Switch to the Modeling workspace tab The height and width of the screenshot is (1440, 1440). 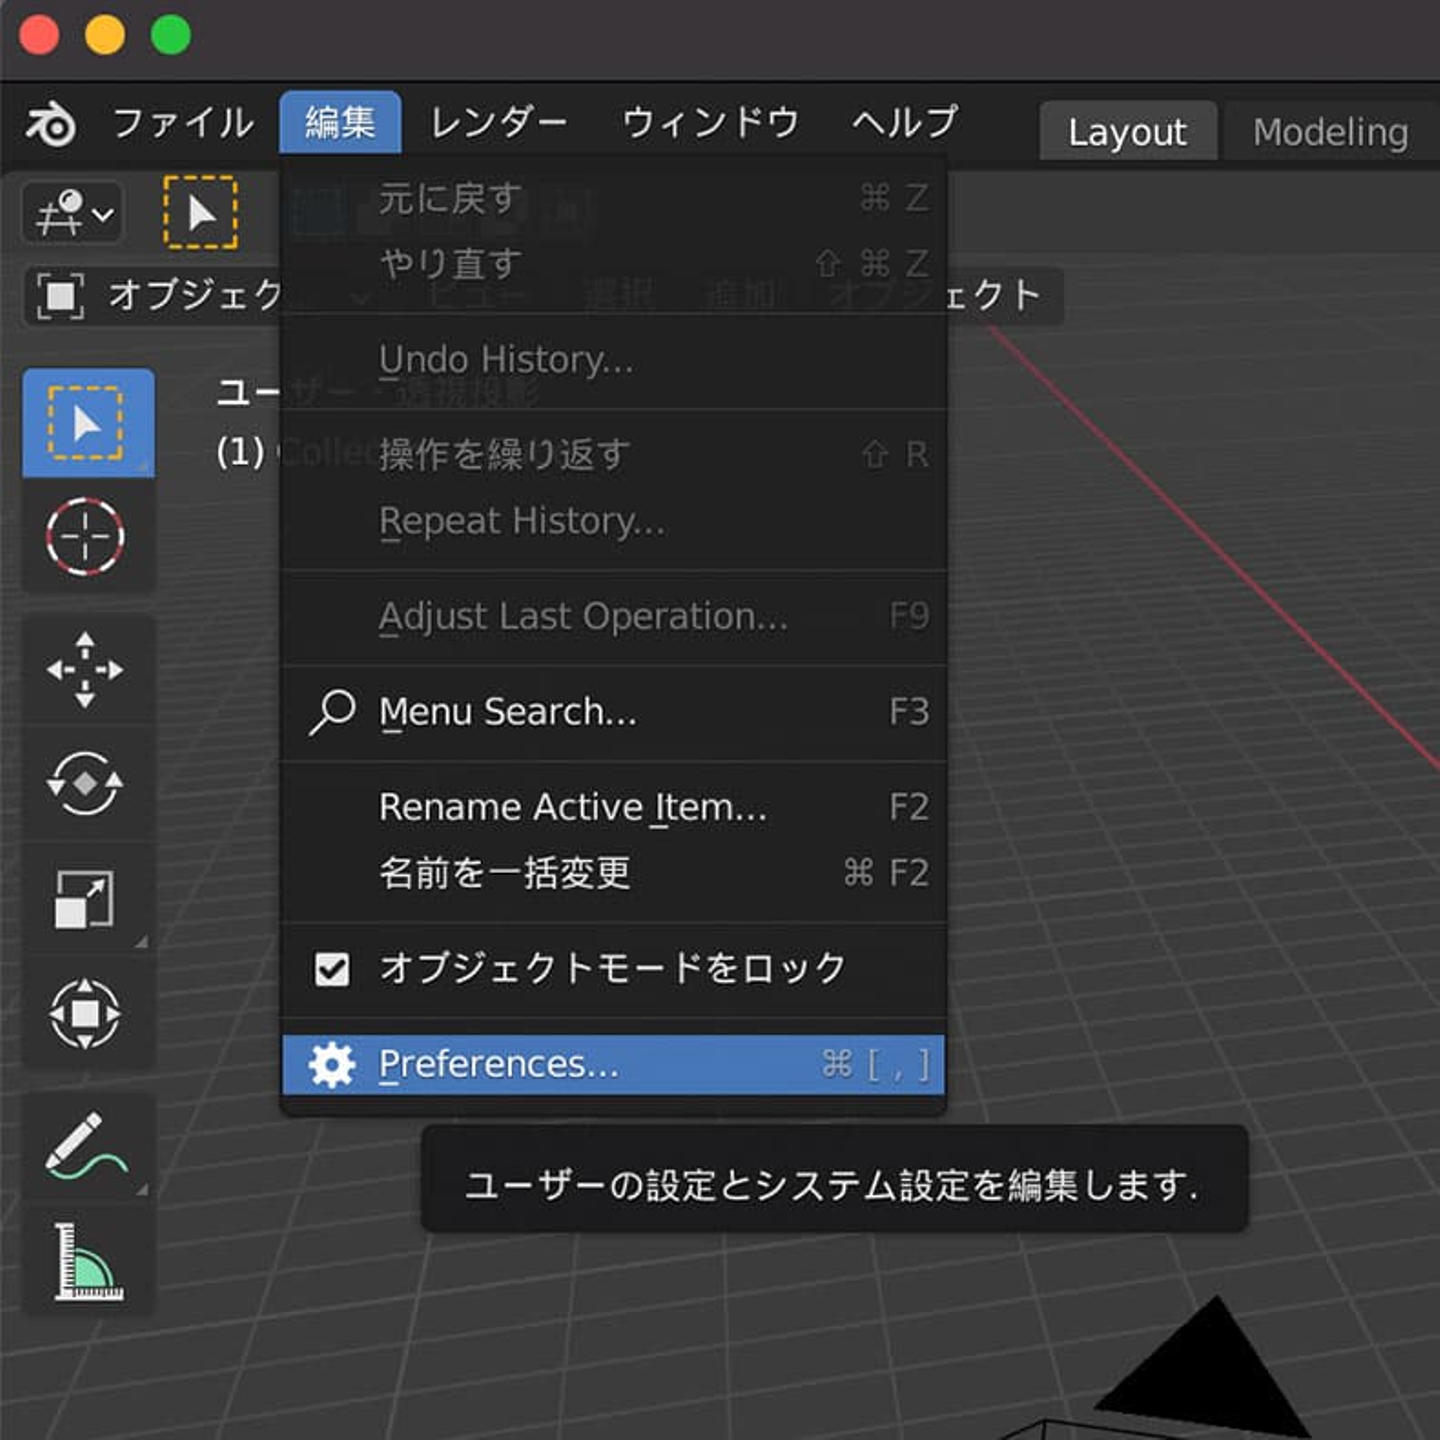pos(1330,131)
